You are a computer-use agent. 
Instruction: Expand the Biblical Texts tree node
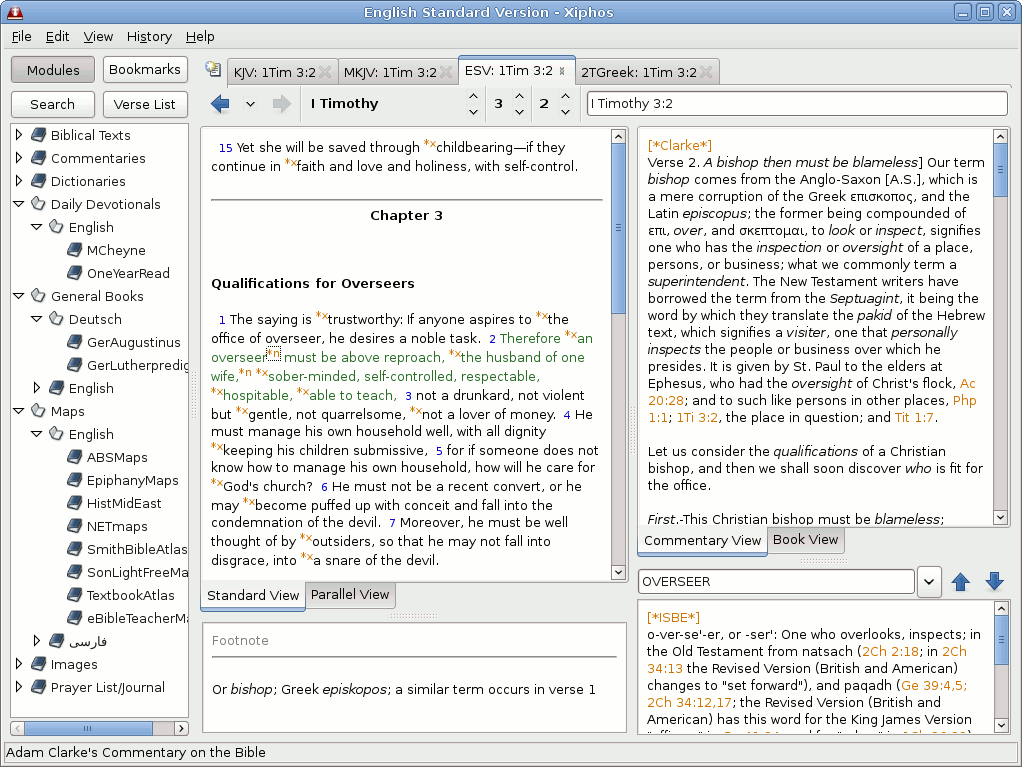click(19, 135)
